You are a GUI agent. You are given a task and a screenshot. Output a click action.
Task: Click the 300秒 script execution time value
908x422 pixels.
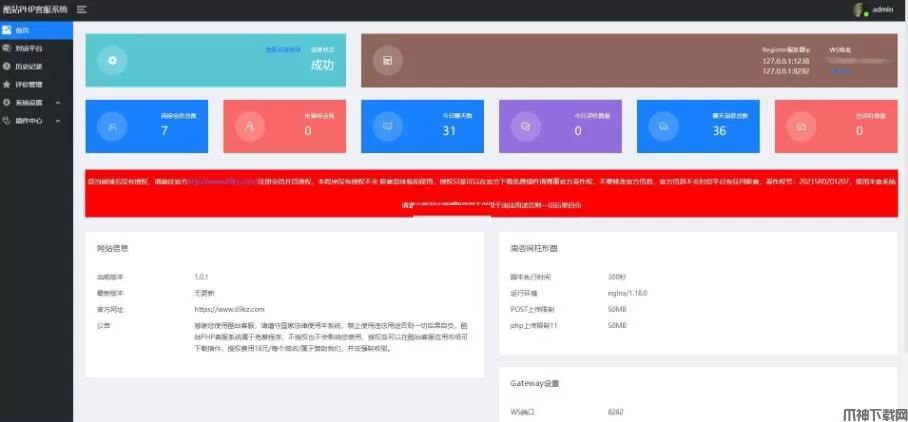click(x=617, y=277)
